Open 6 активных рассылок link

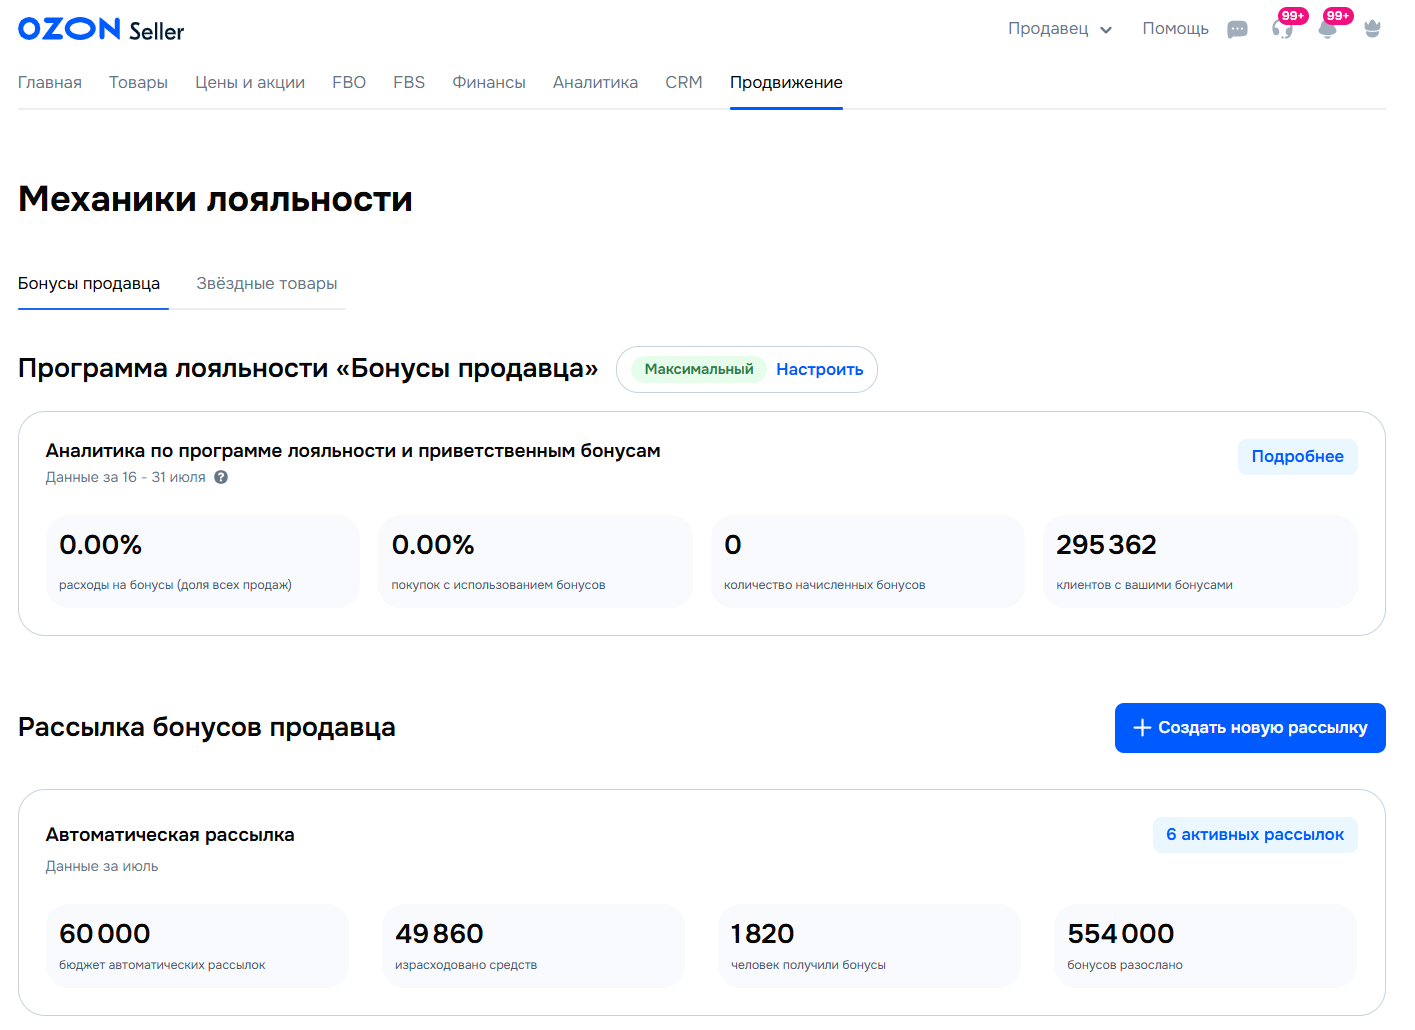click(x=1255, y=835)
